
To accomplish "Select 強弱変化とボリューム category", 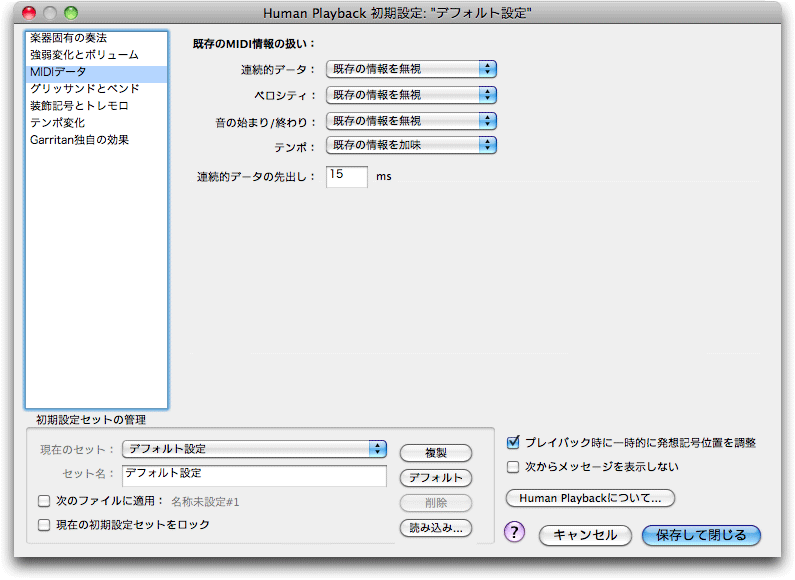I will [x=96, y=55].
